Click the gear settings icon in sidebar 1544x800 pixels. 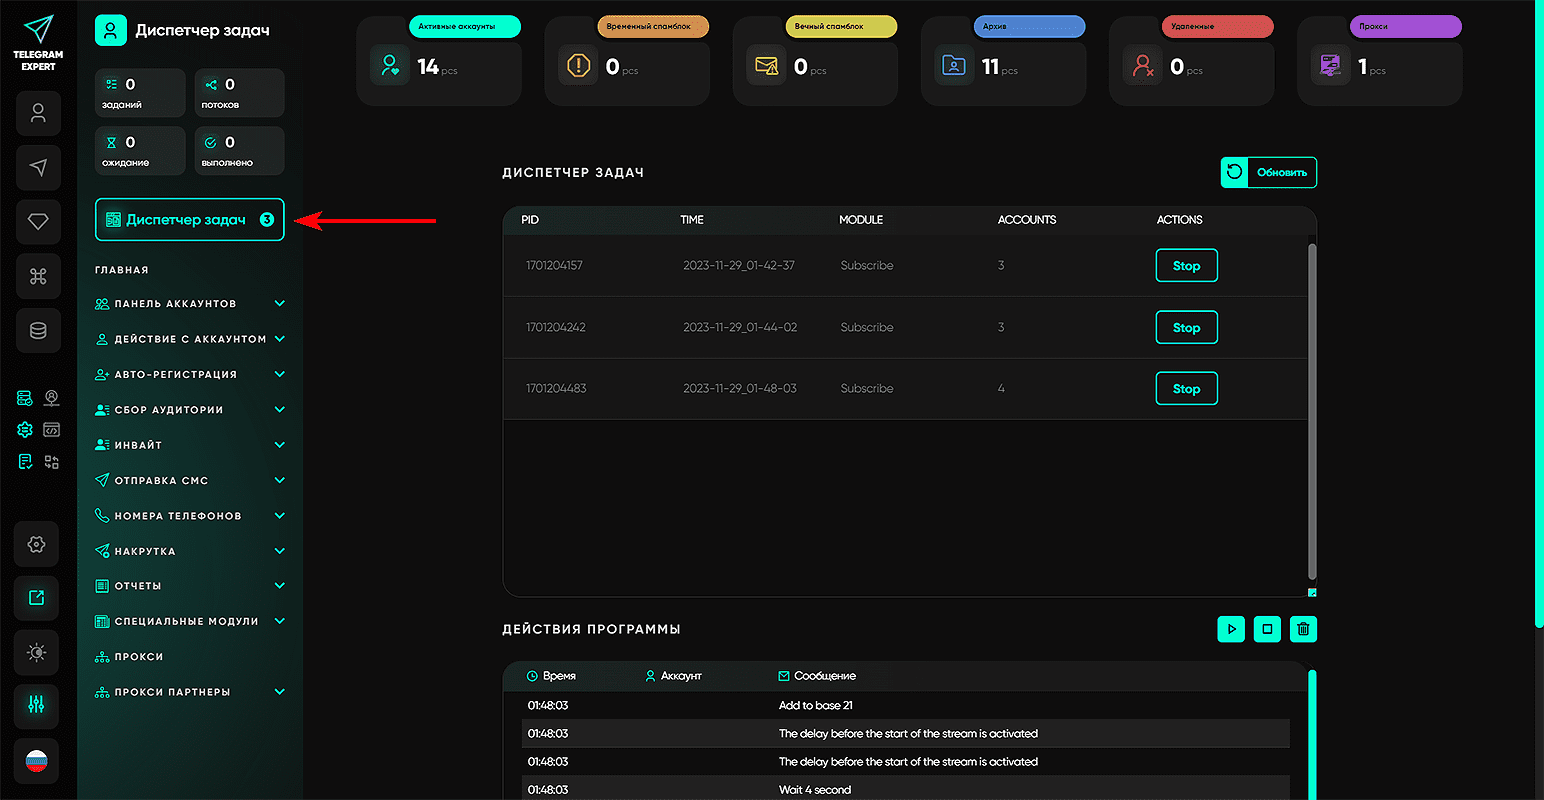(37, 544)
